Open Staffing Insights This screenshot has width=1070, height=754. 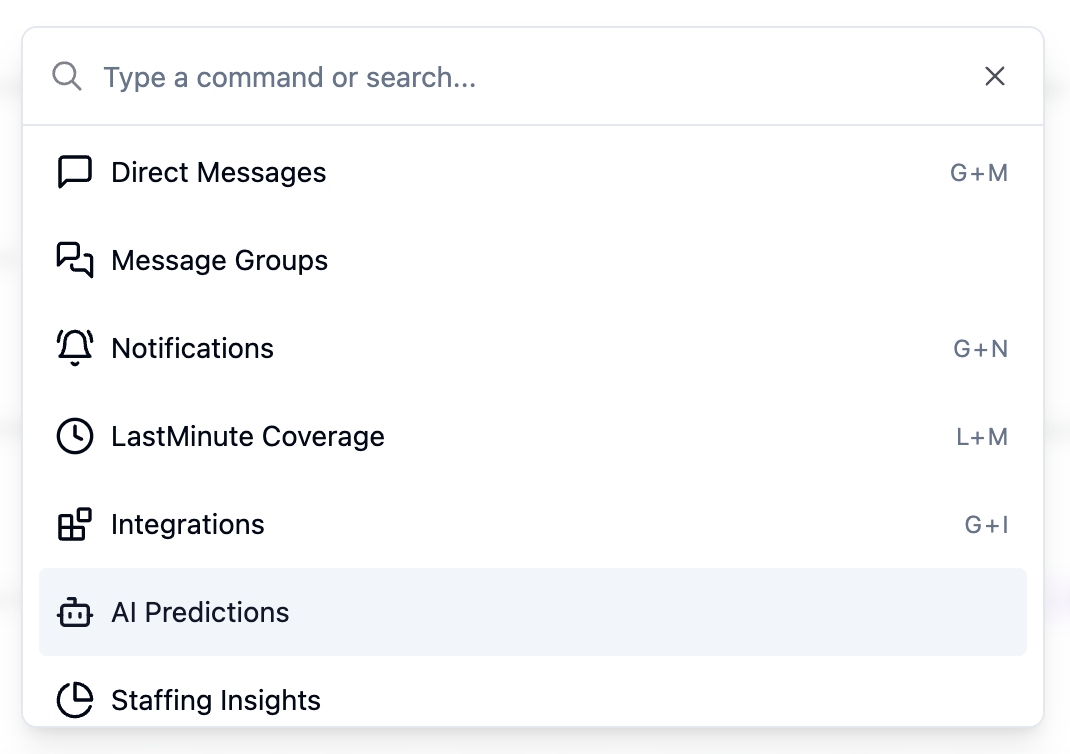(x=533, y=700)
